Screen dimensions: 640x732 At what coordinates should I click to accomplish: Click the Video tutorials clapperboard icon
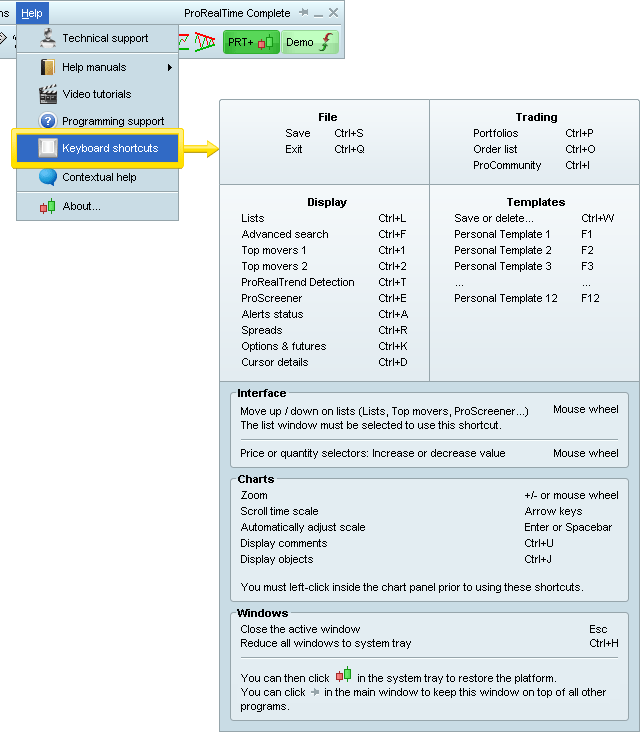pyautogui.click(x=47, y=95)
